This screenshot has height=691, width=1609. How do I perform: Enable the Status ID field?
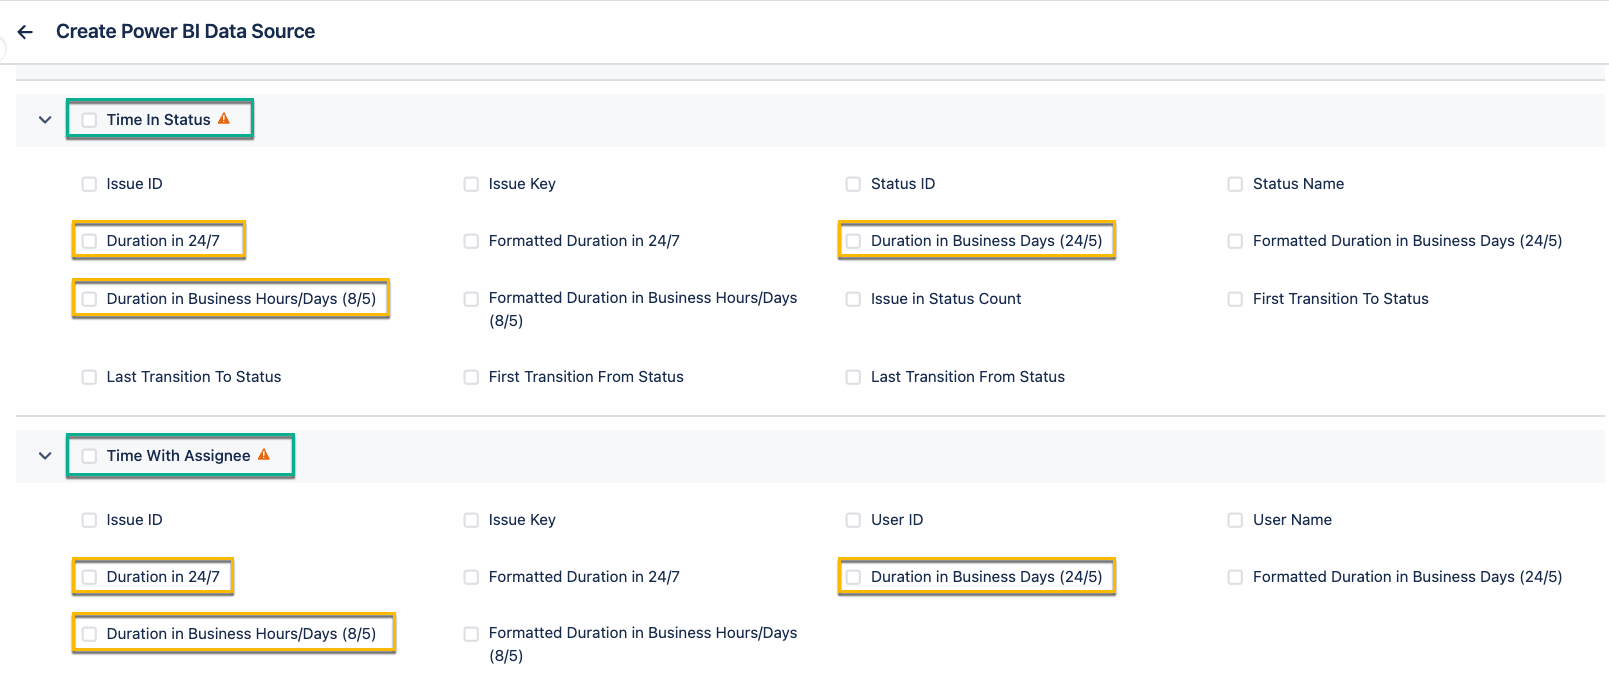click(853, 184)
